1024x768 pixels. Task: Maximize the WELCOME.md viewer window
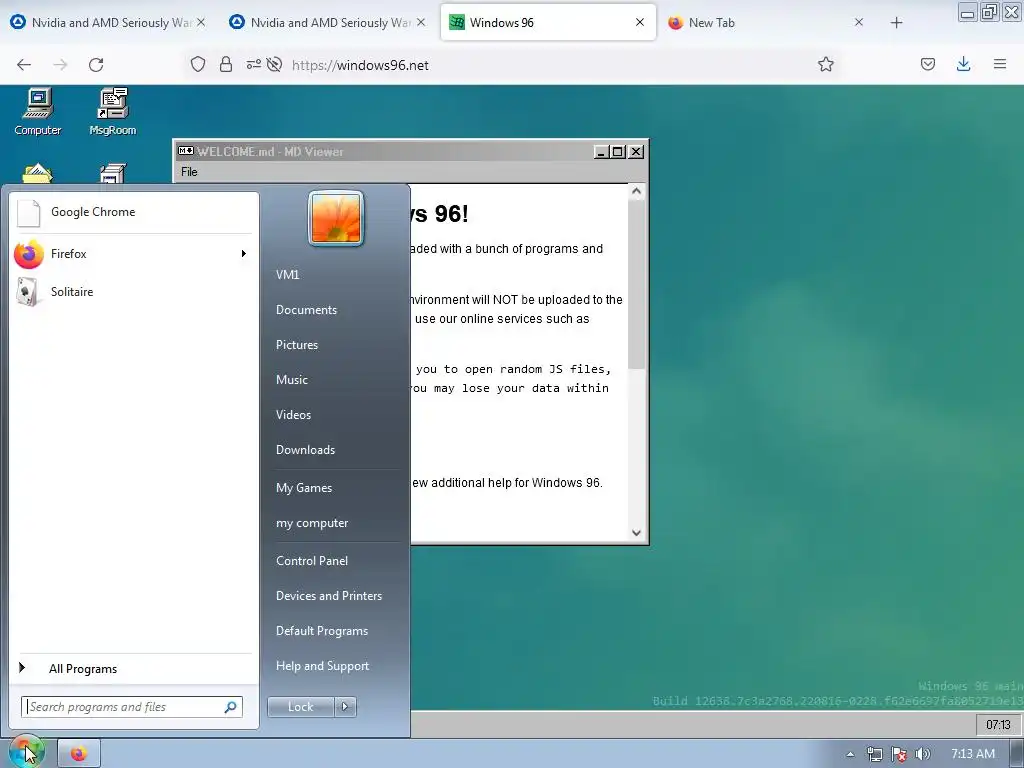618,152
